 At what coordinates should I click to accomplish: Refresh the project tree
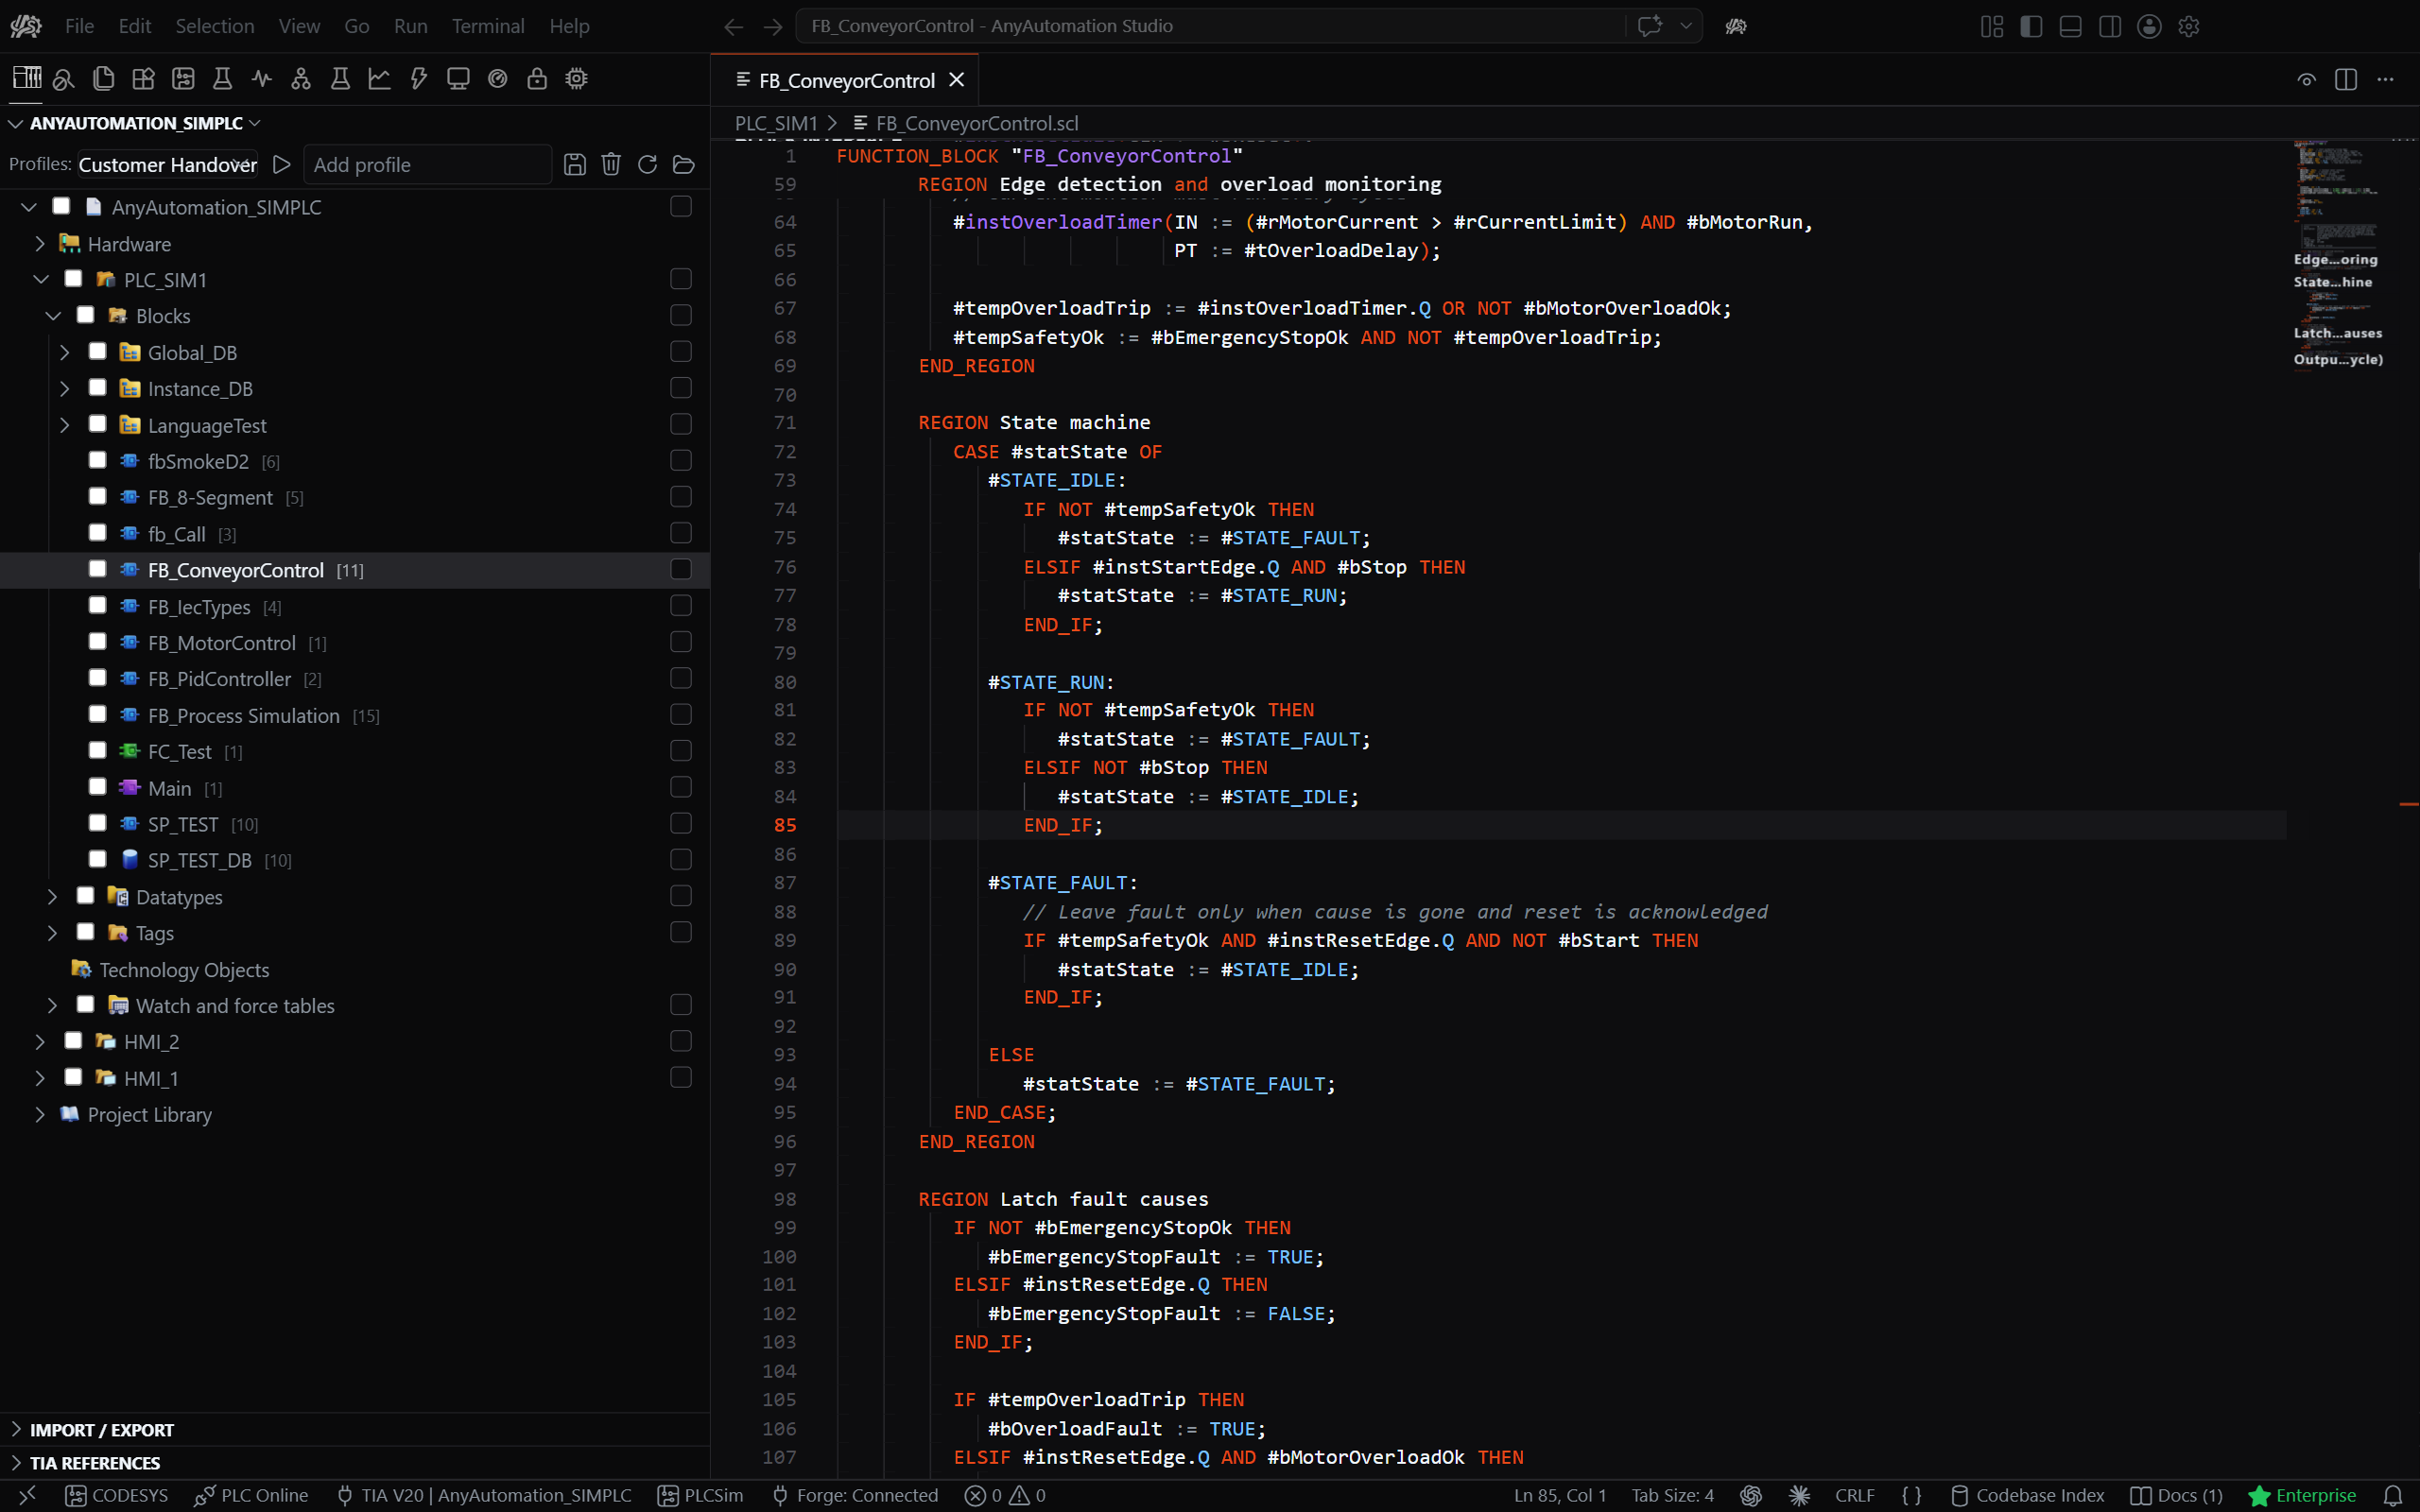[648, 164]
